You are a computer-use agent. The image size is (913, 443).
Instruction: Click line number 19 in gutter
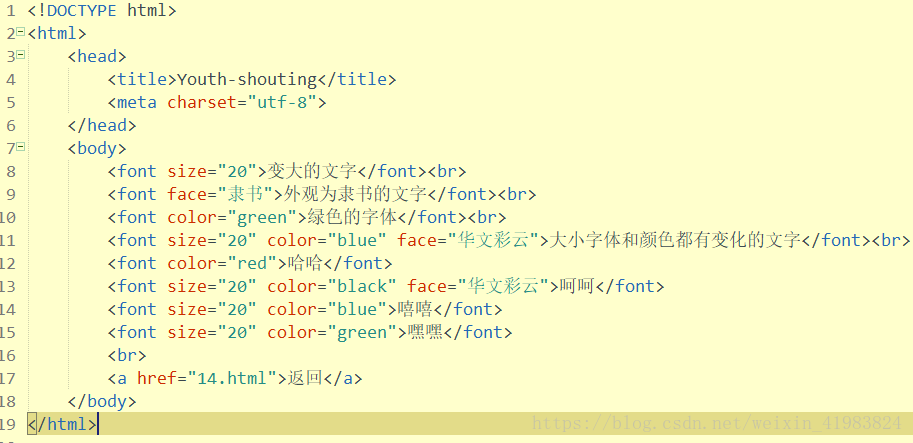click(x=8, y=424)
